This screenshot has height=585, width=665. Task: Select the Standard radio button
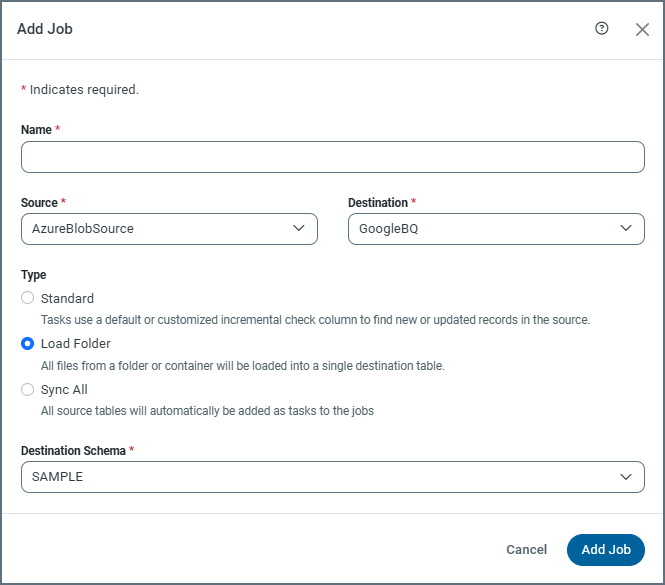[28, 298]
